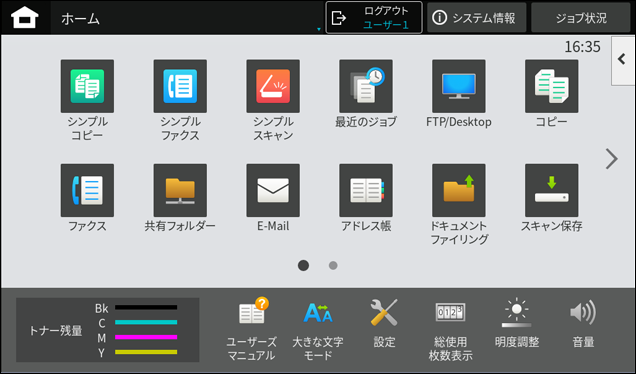
Task: Click the M magenta toner bar
Action: point(146,337)
